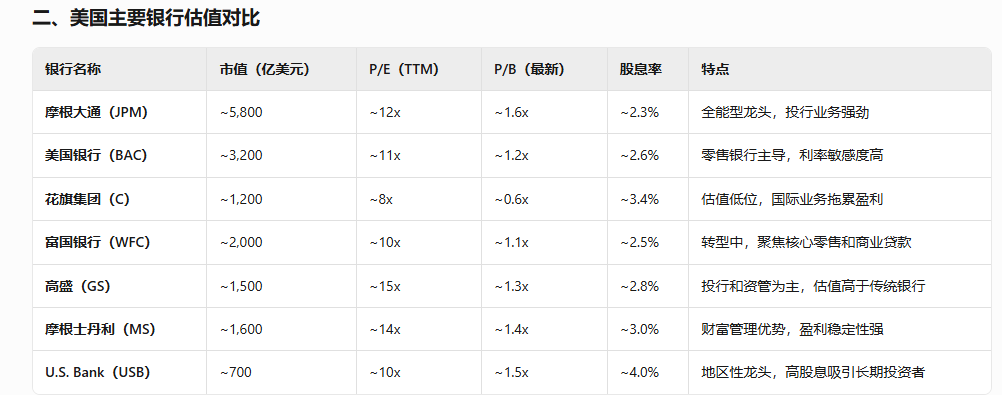Click the text 地区性龙头，高股息吸引长期投资者
The image size is (1002, 395).
click(813, 372)
